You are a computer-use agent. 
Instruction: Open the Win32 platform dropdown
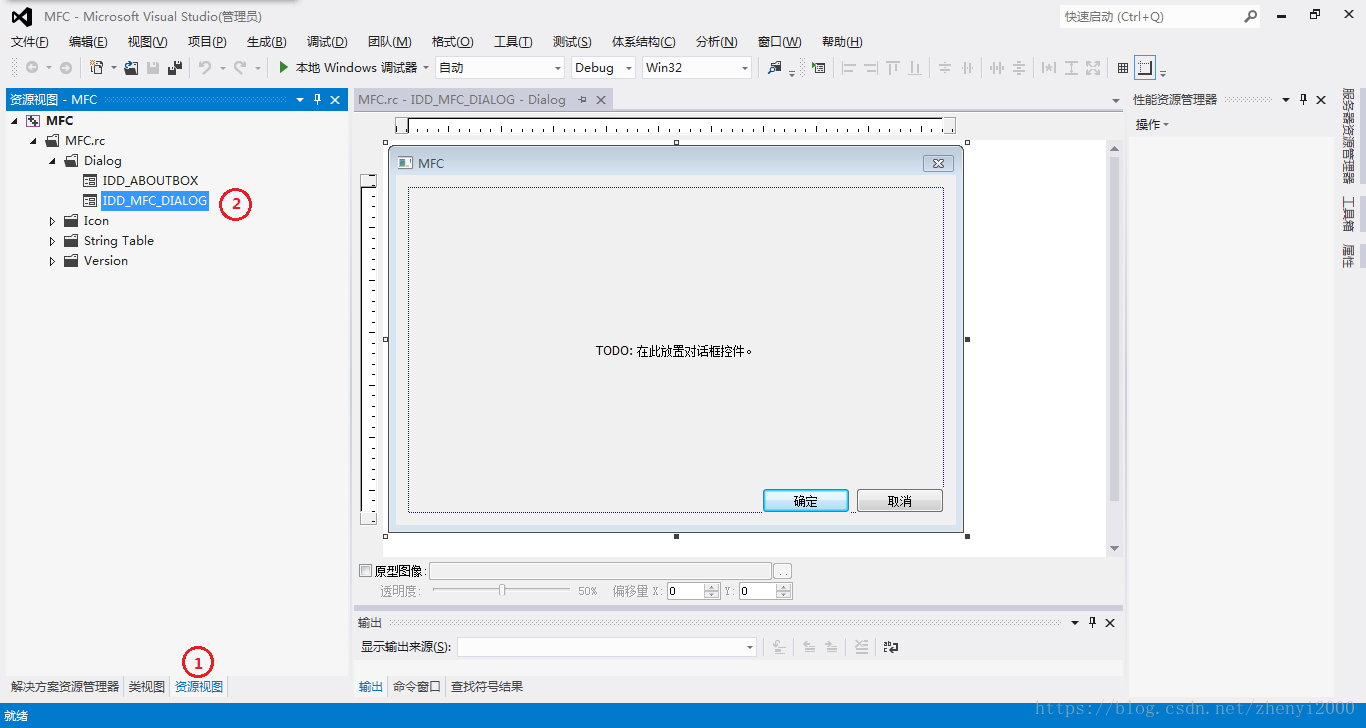pos(696,67)
